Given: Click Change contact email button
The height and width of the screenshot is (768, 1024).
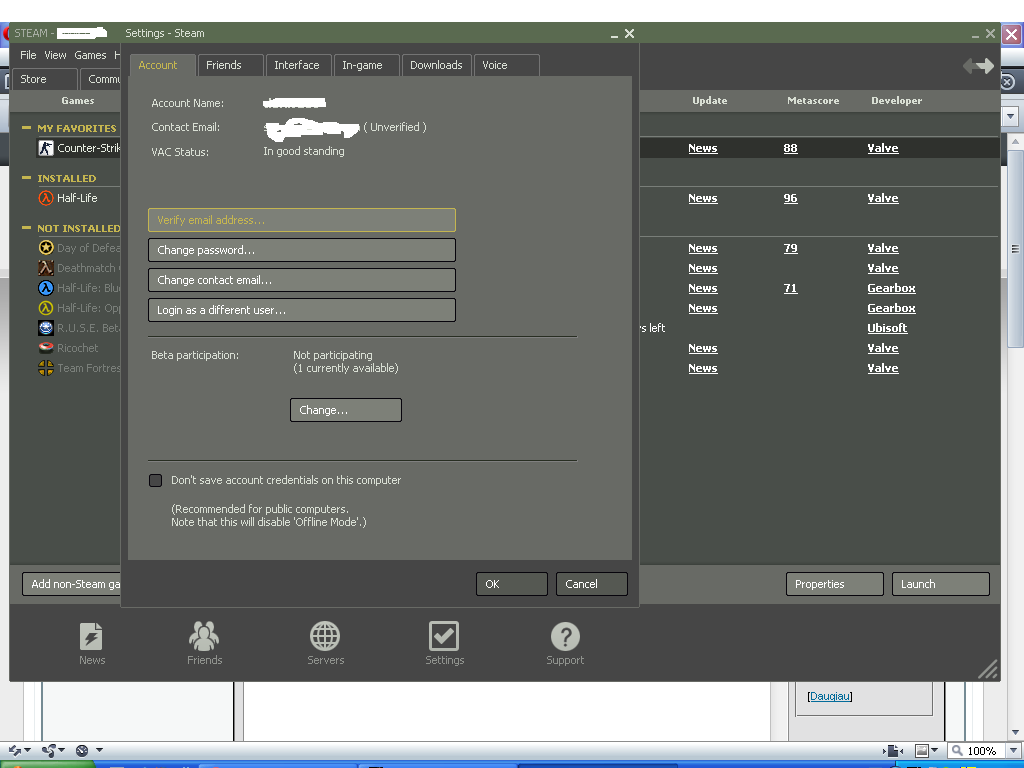Looking at the screenshot, I should [x=302, y=280].
